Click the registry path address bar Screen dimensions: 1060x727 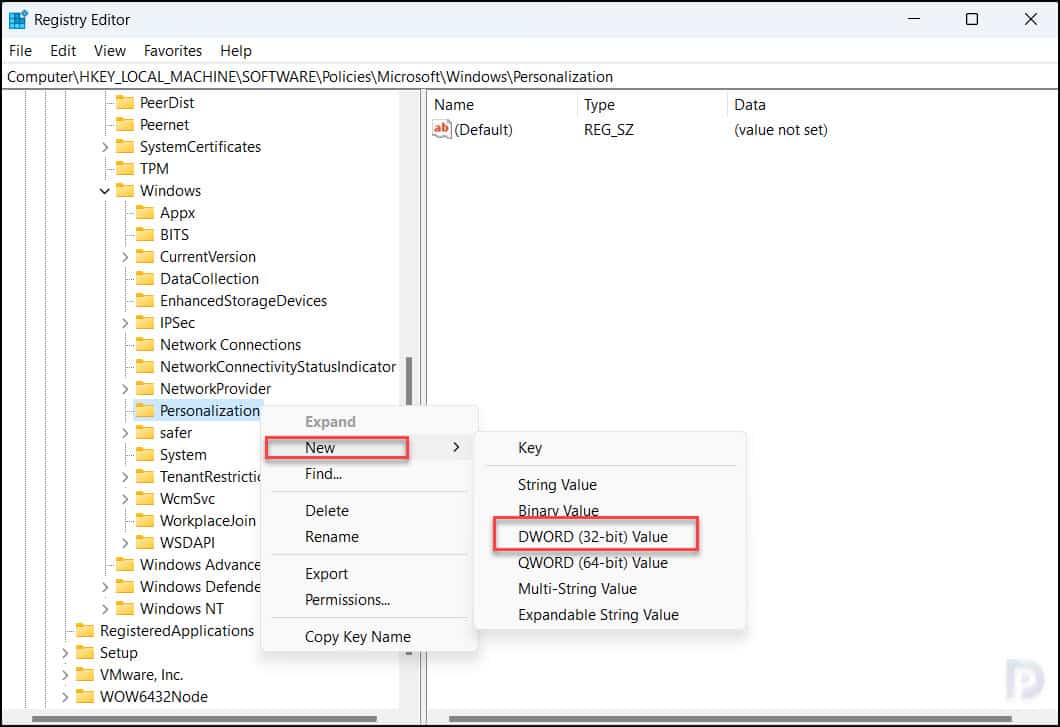click(530, 76)
